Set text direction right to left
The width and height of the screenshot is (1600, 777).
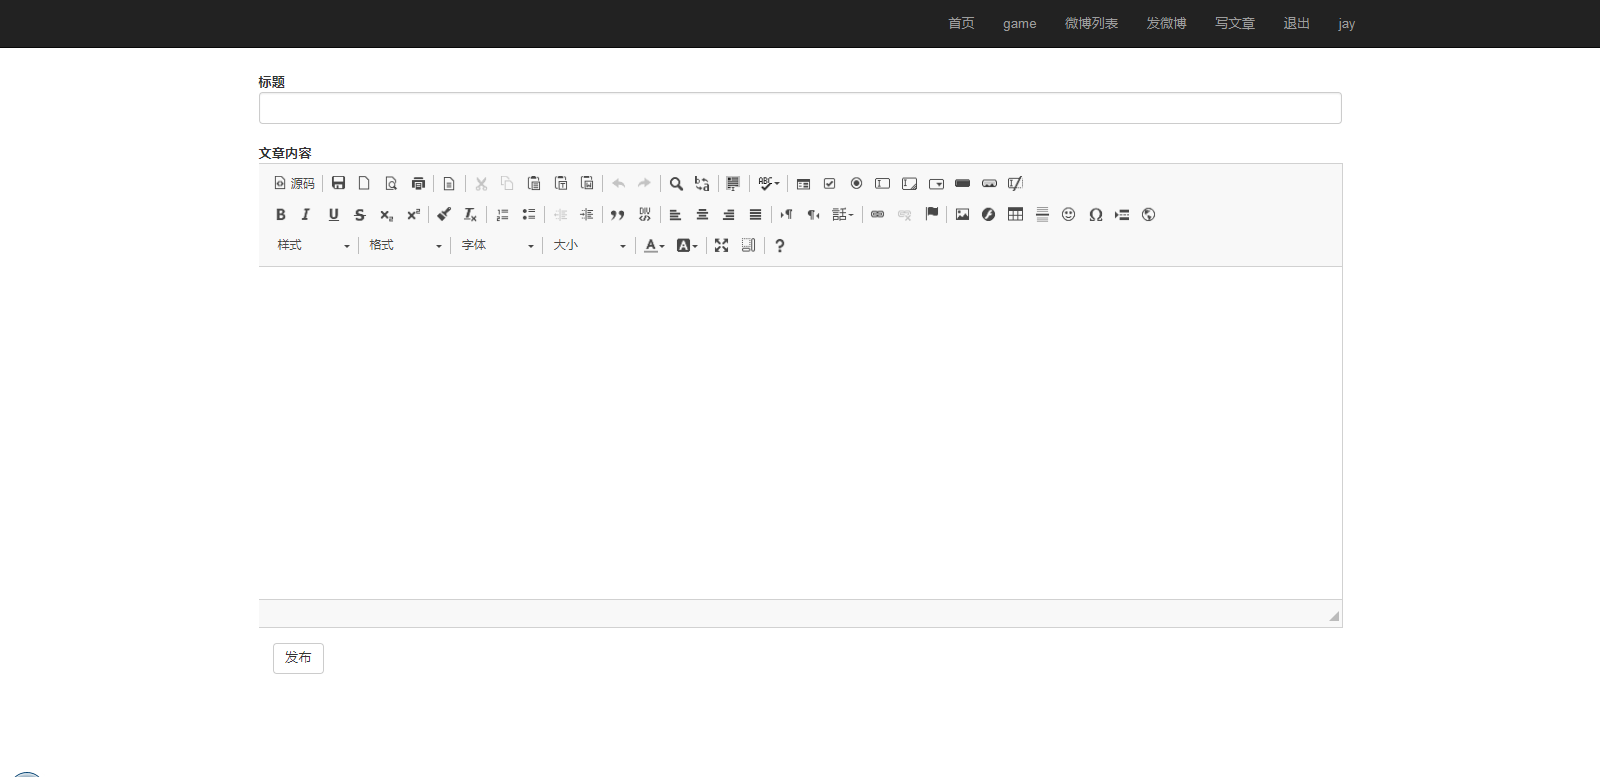tap(813, 215)
